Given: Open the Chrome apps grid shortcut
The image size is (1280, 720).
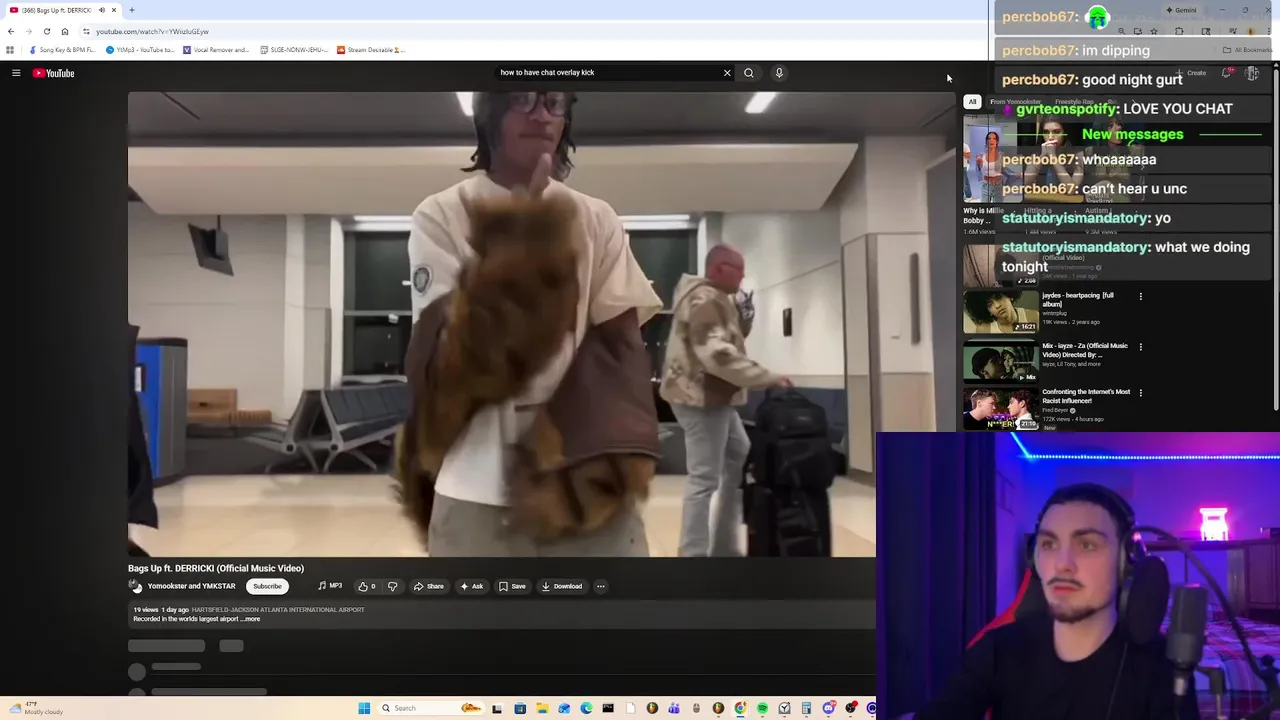Looking at the screenshot, I should (x=10, y=50).
